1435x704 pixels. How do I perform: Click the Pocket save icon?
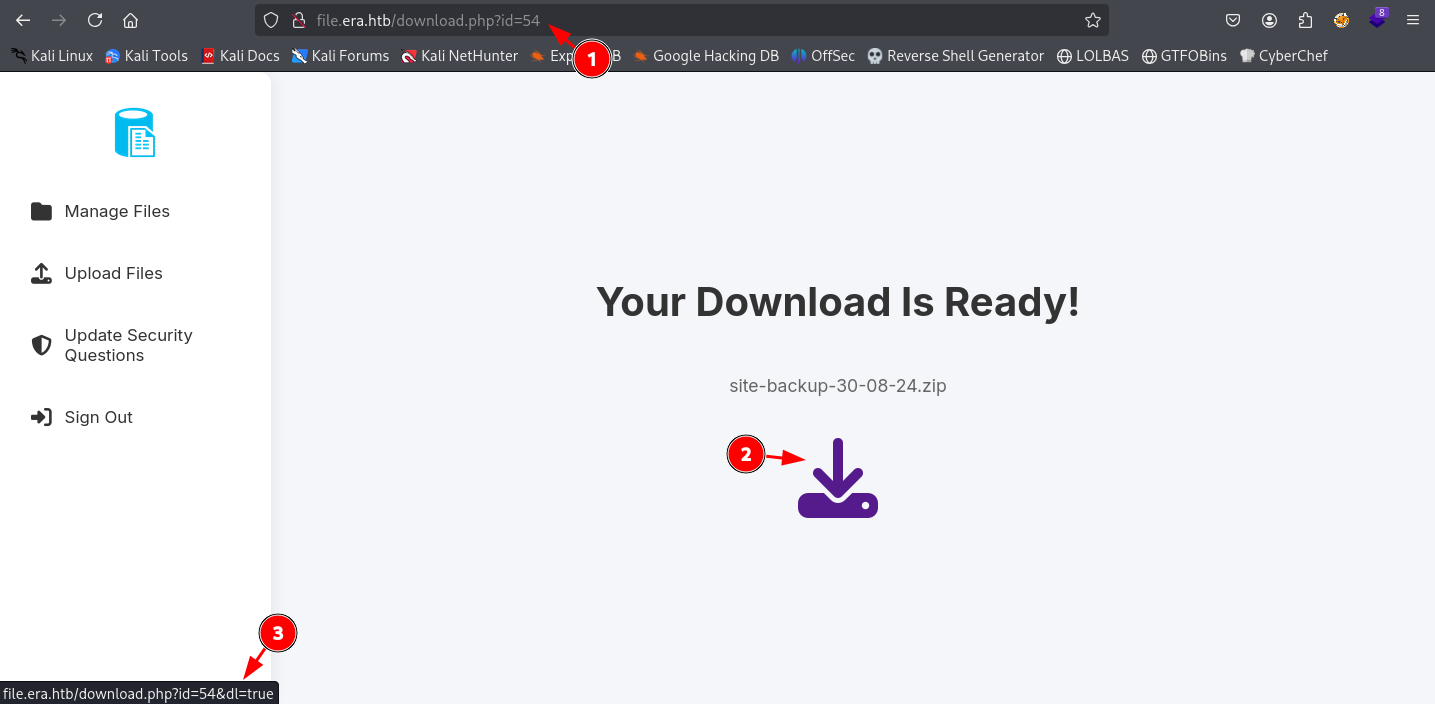coord(1233,20)
